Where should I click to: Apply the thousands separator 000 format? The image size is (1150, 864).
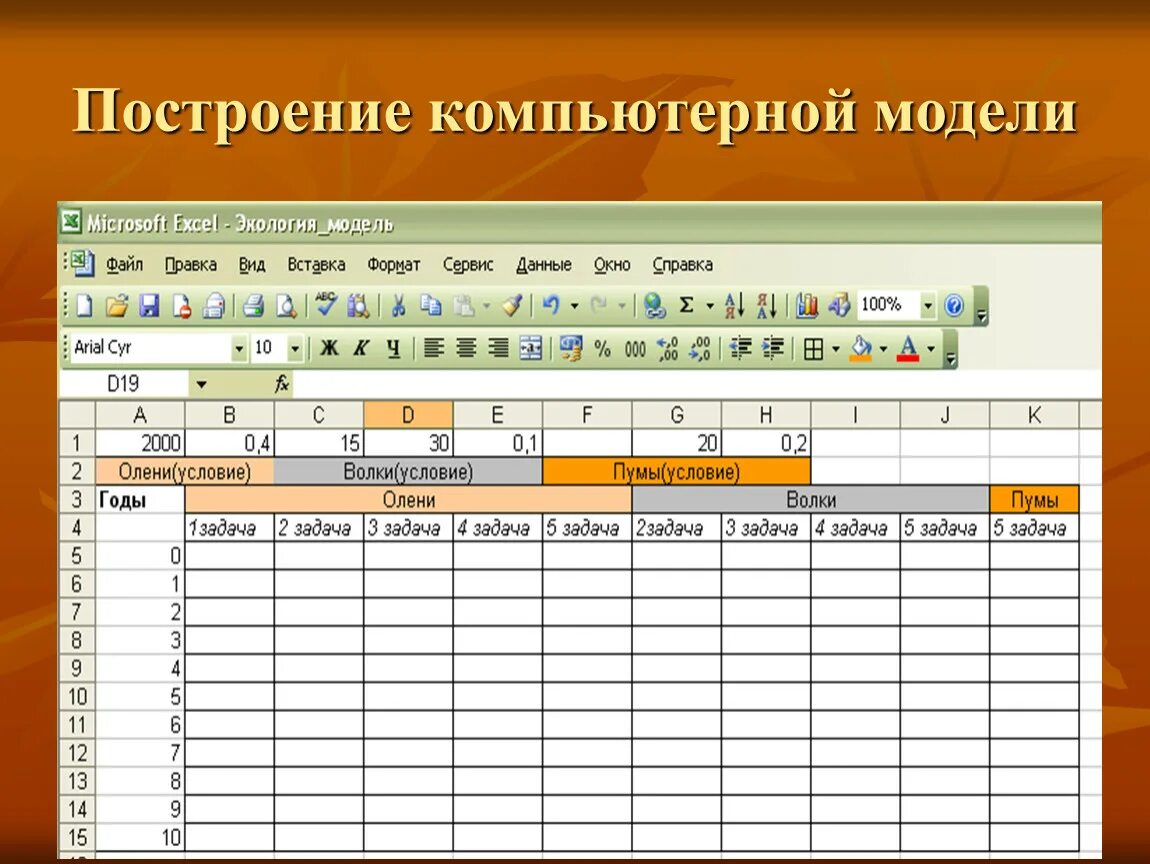coord(635,350)
